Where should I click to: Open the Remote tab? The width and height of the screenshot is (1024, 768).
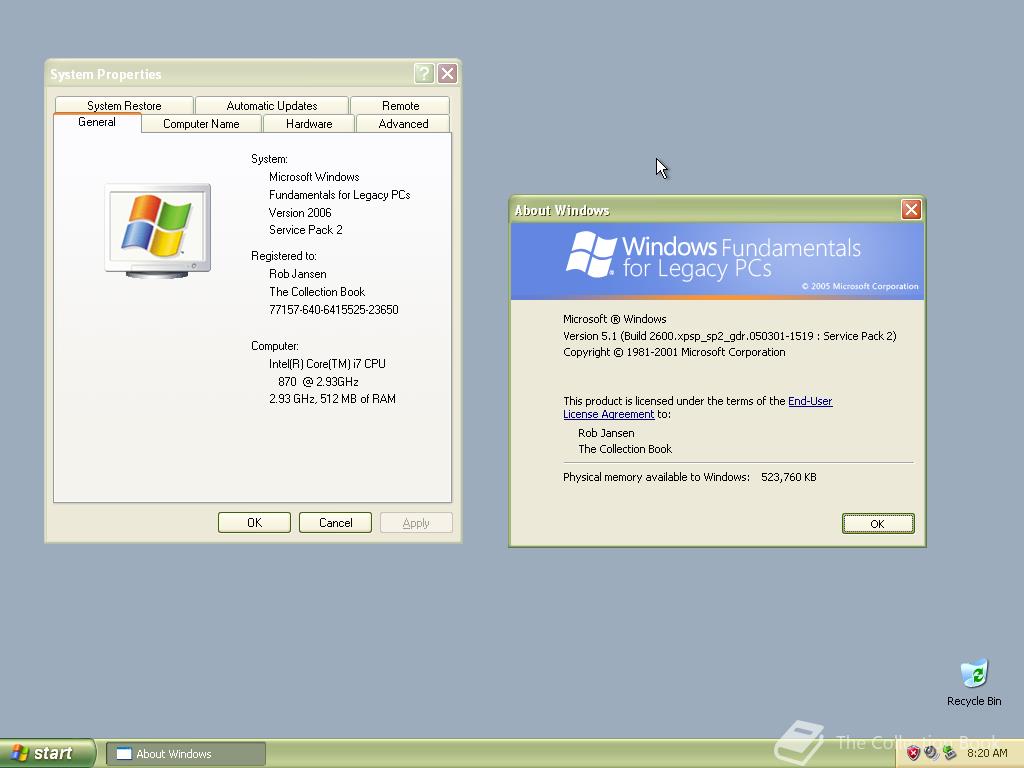pyautogui.click(x=400, y=106)
